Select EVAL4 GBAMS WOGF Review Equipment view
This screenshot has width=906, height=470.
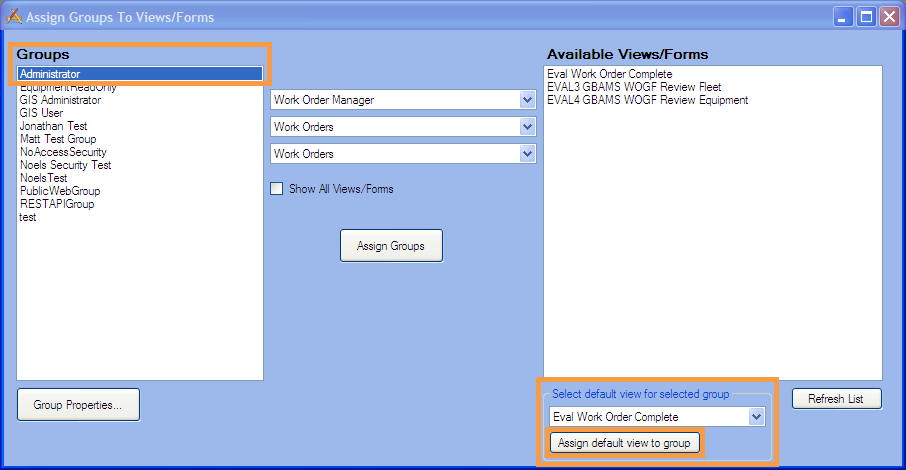tap(647, 100)
